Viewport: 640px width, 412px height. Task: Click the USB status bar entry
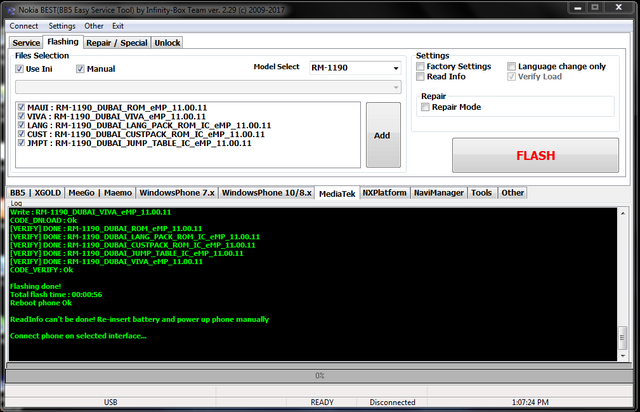coord(111,402)
